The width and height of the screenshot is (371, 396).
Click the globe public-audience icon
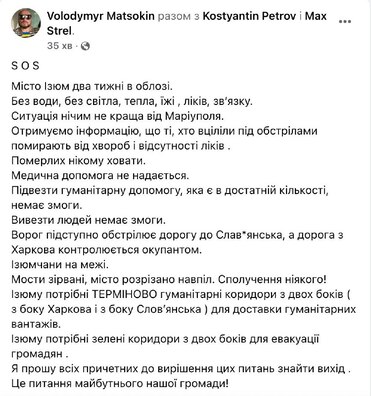tap(86, 46)
